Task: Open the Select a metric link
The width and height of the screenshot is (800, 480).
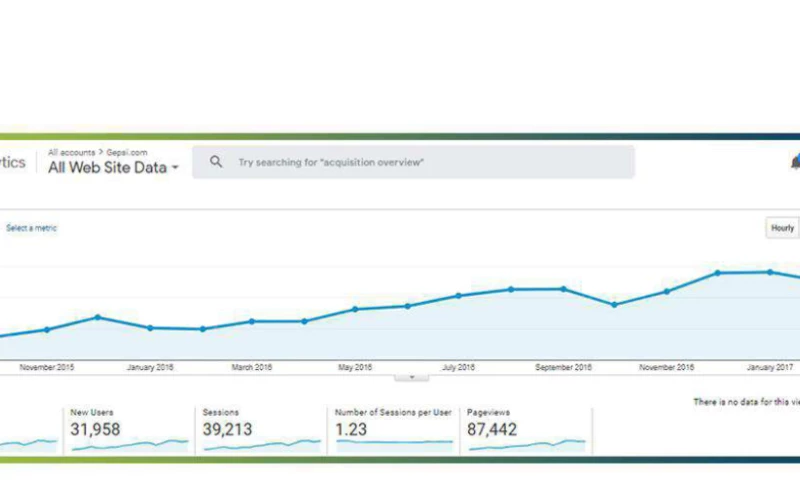Action: click(31, 228)
